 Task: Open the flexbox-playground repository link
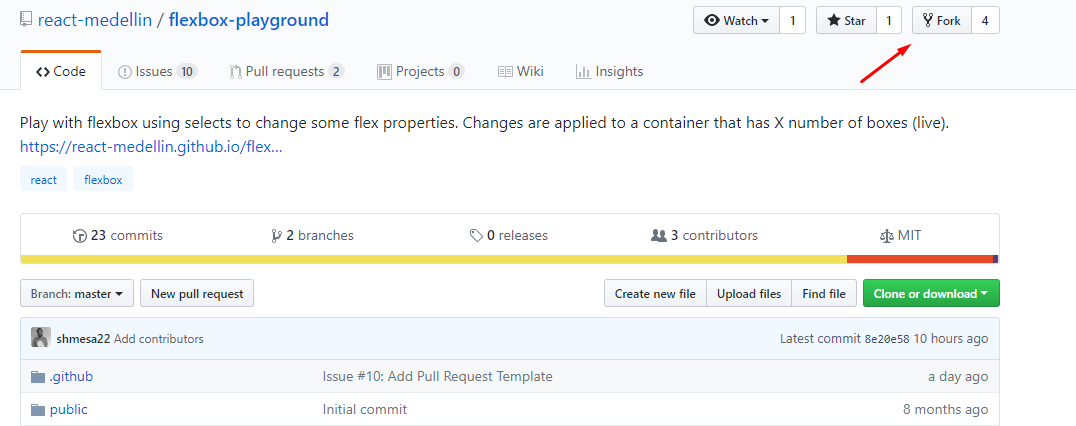click(x=248, y=20)
